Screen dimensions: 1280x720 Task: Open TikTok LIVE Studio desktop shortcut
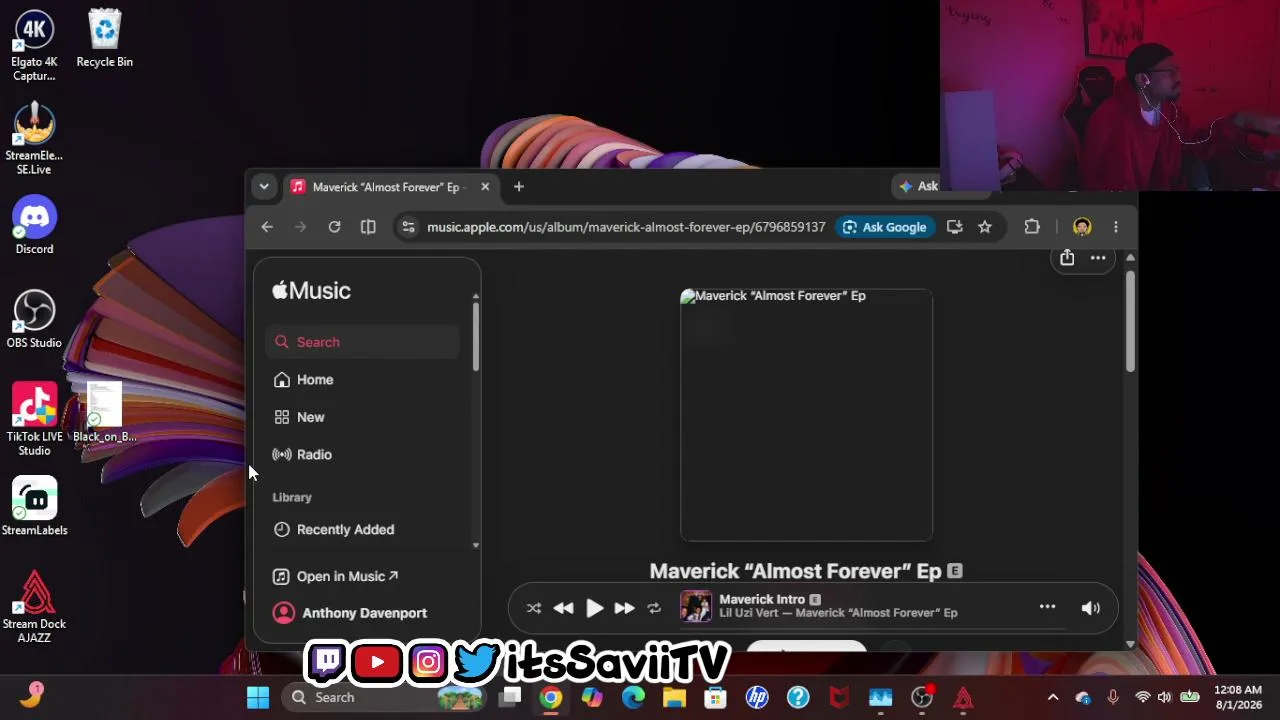point(34,420)
